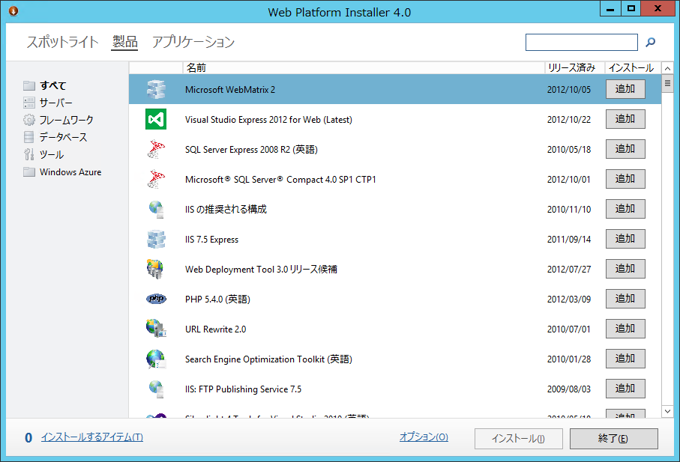Select the すべて category
The width and height of the screenshot is (680, 462).
[53, 85]
